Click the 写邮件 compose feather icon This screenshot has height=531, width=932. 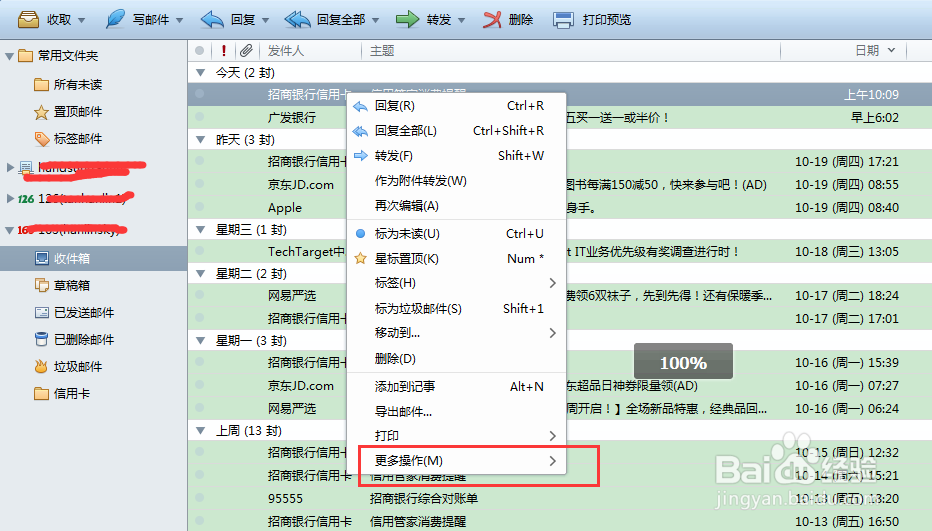(115, 19)
